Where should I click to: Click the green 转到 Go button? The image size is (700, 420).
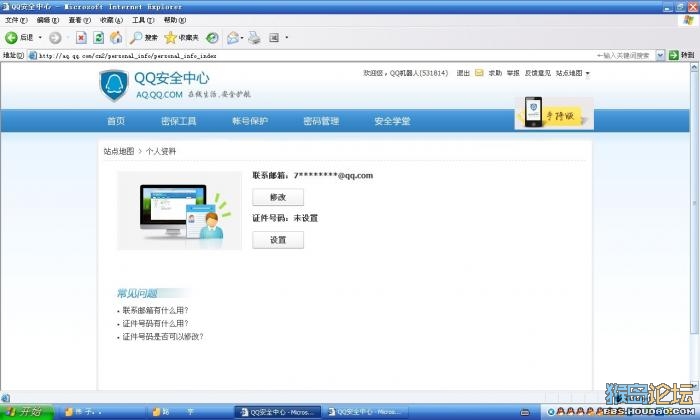pos(681,55)
